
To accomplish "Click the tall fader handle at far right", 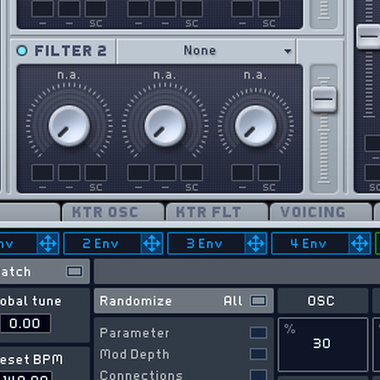I will click(368, 37).
